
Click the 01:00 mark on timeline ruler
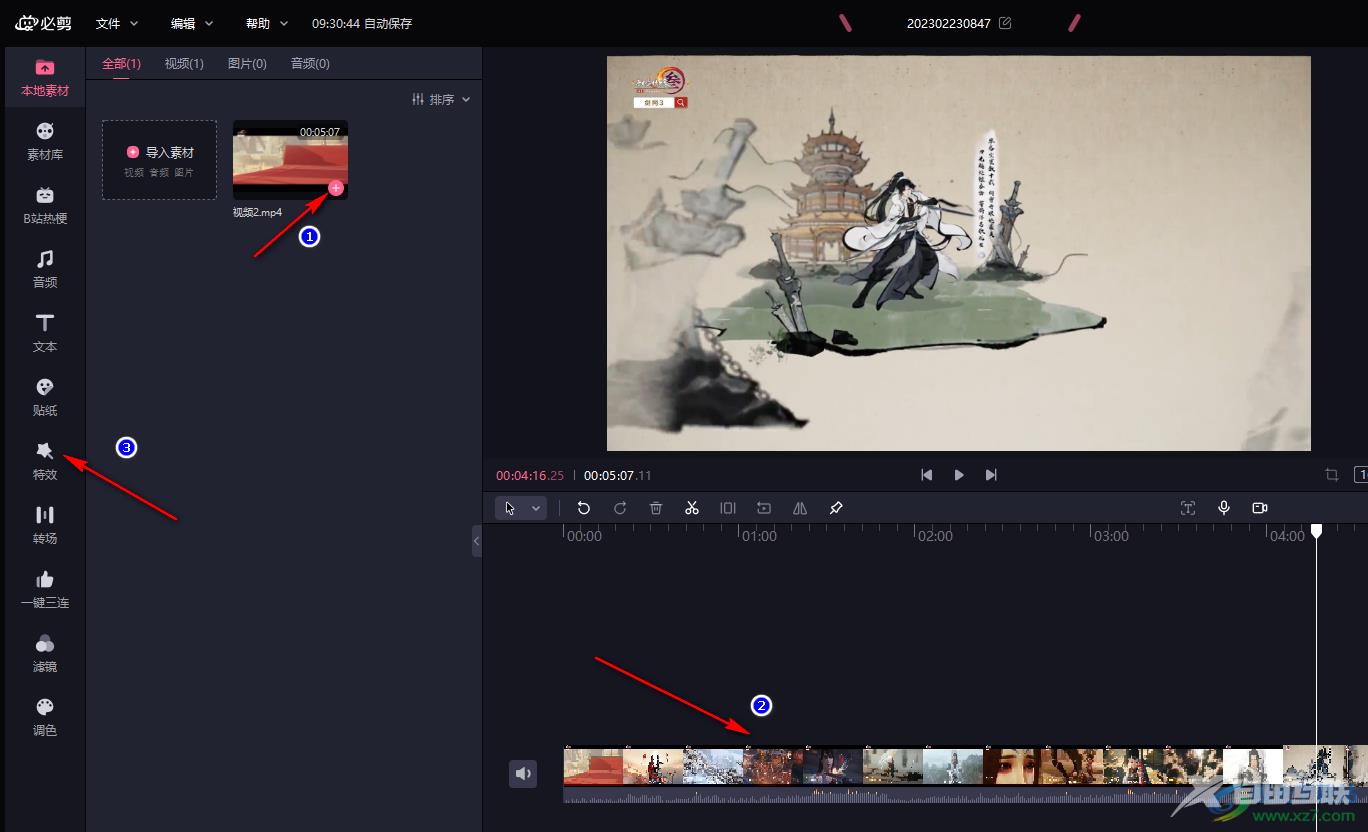pos(759,536)
